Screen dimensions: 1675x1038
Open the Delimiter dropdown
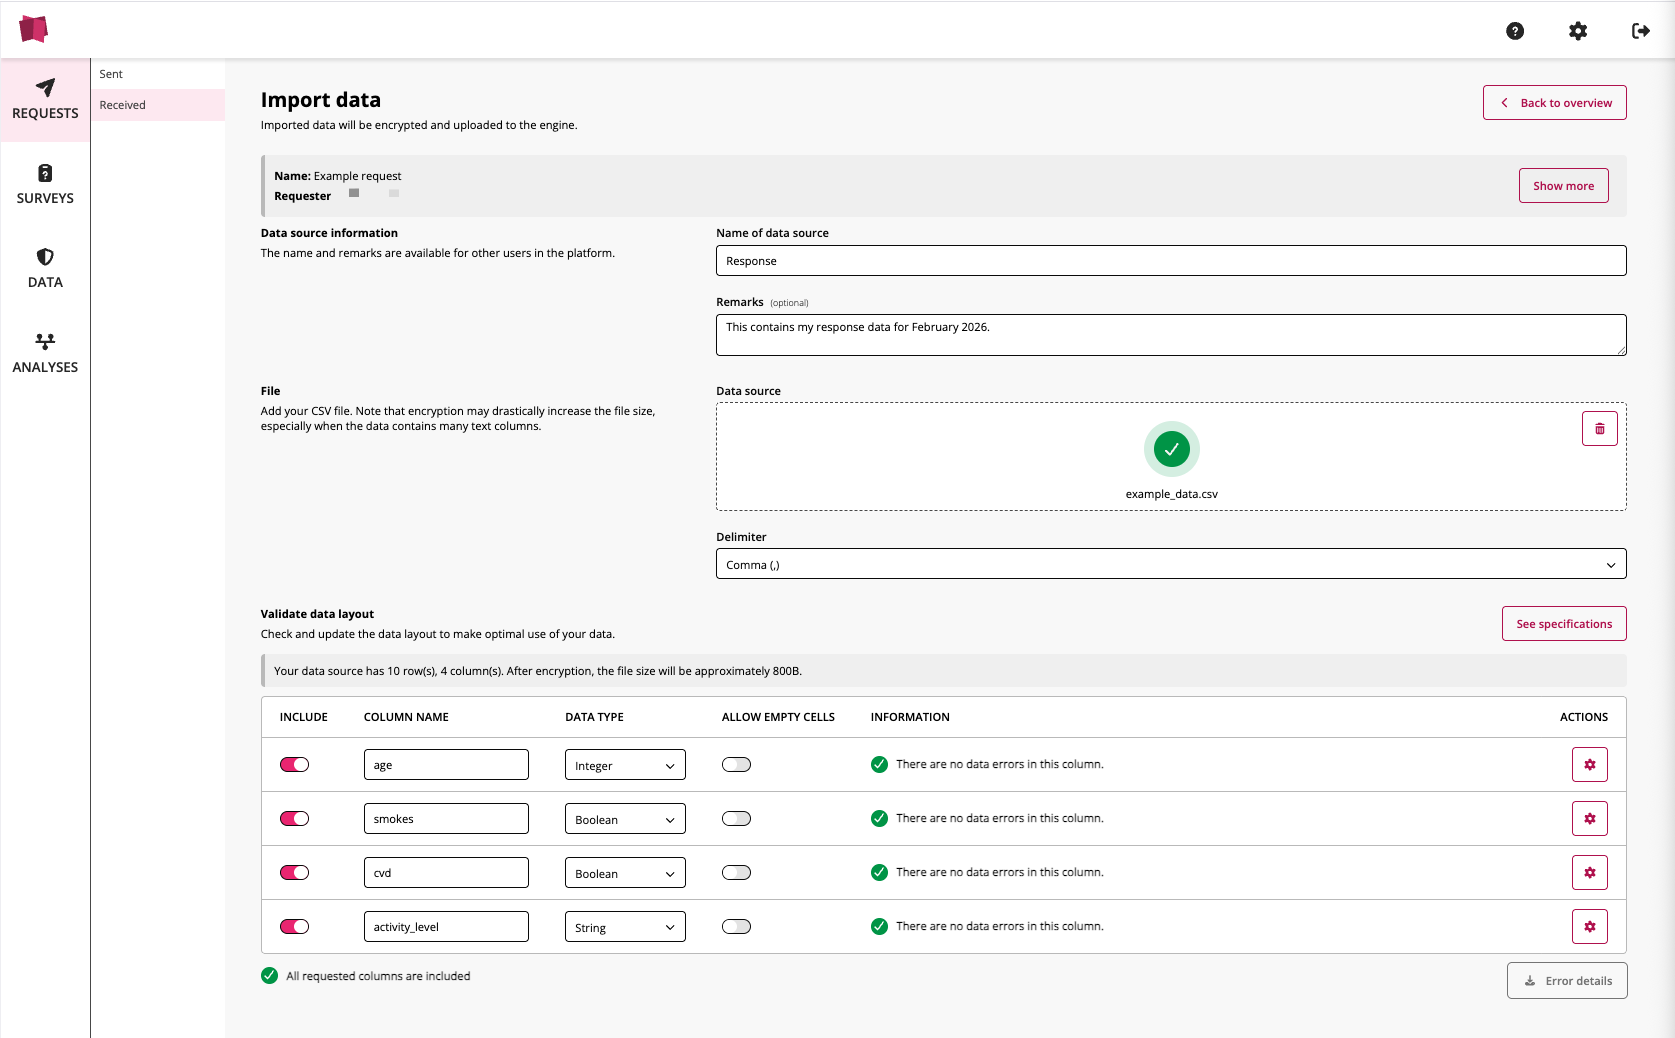tap(1170, 564)
